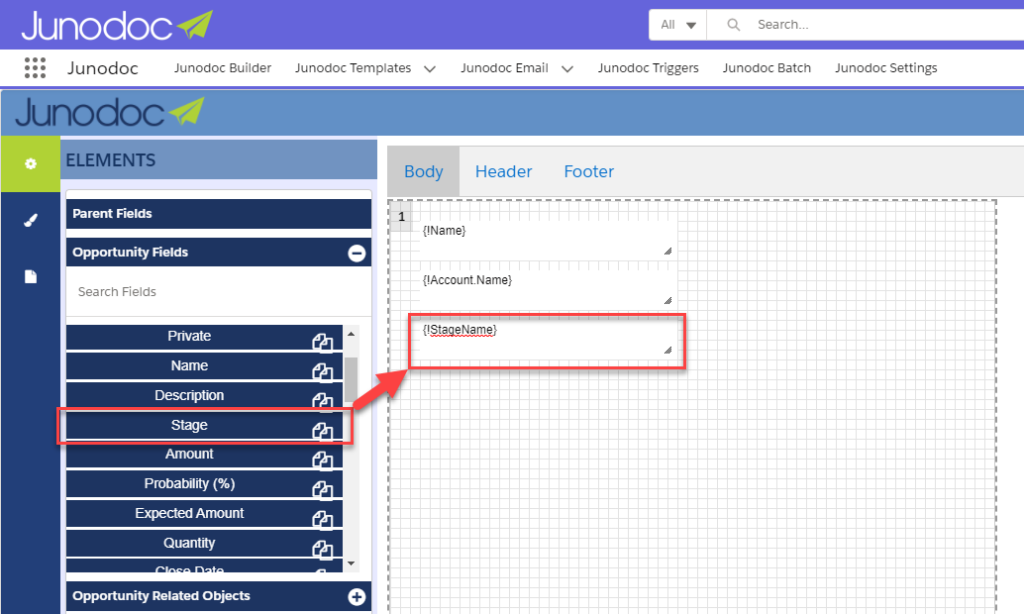Click the Junodoc logo in top header

click(x=117, y=25)
